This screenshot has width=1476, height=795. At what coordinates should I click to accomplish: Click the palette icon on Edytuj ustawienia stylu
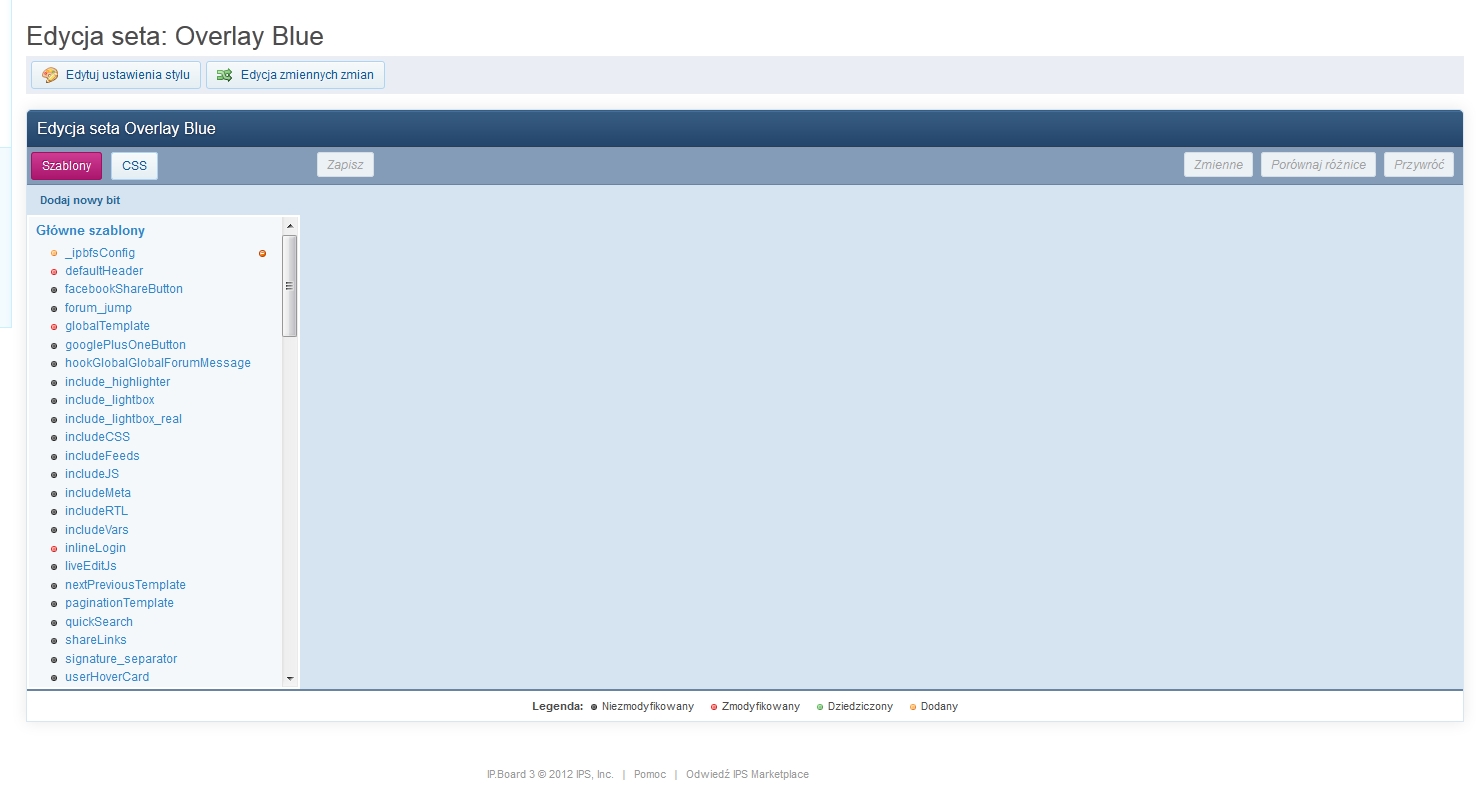[x=50, y=75]
